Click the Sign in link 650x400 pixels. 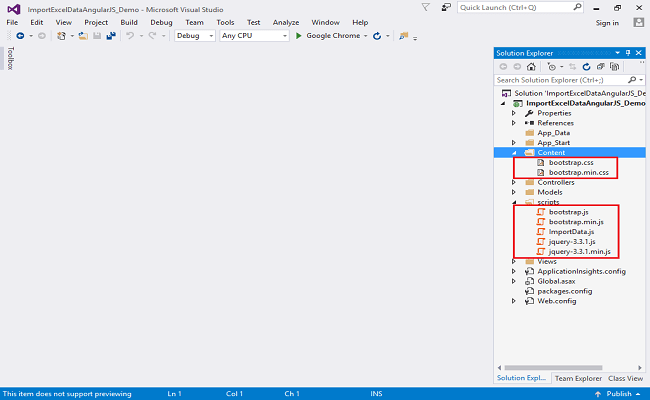click(607, 23)
